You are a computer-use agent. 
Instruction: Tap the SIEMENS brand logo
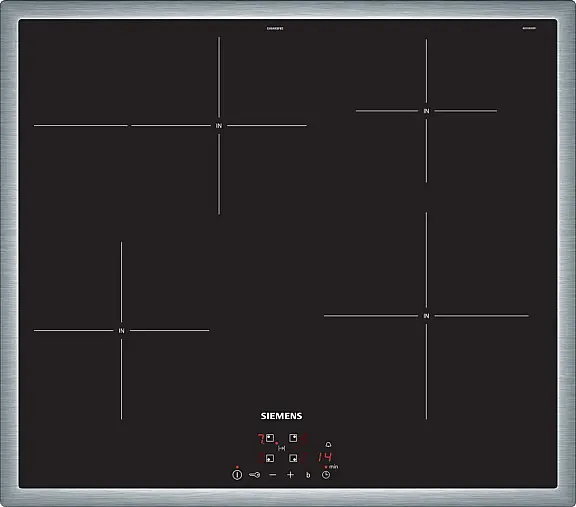[x=281, y=416]
